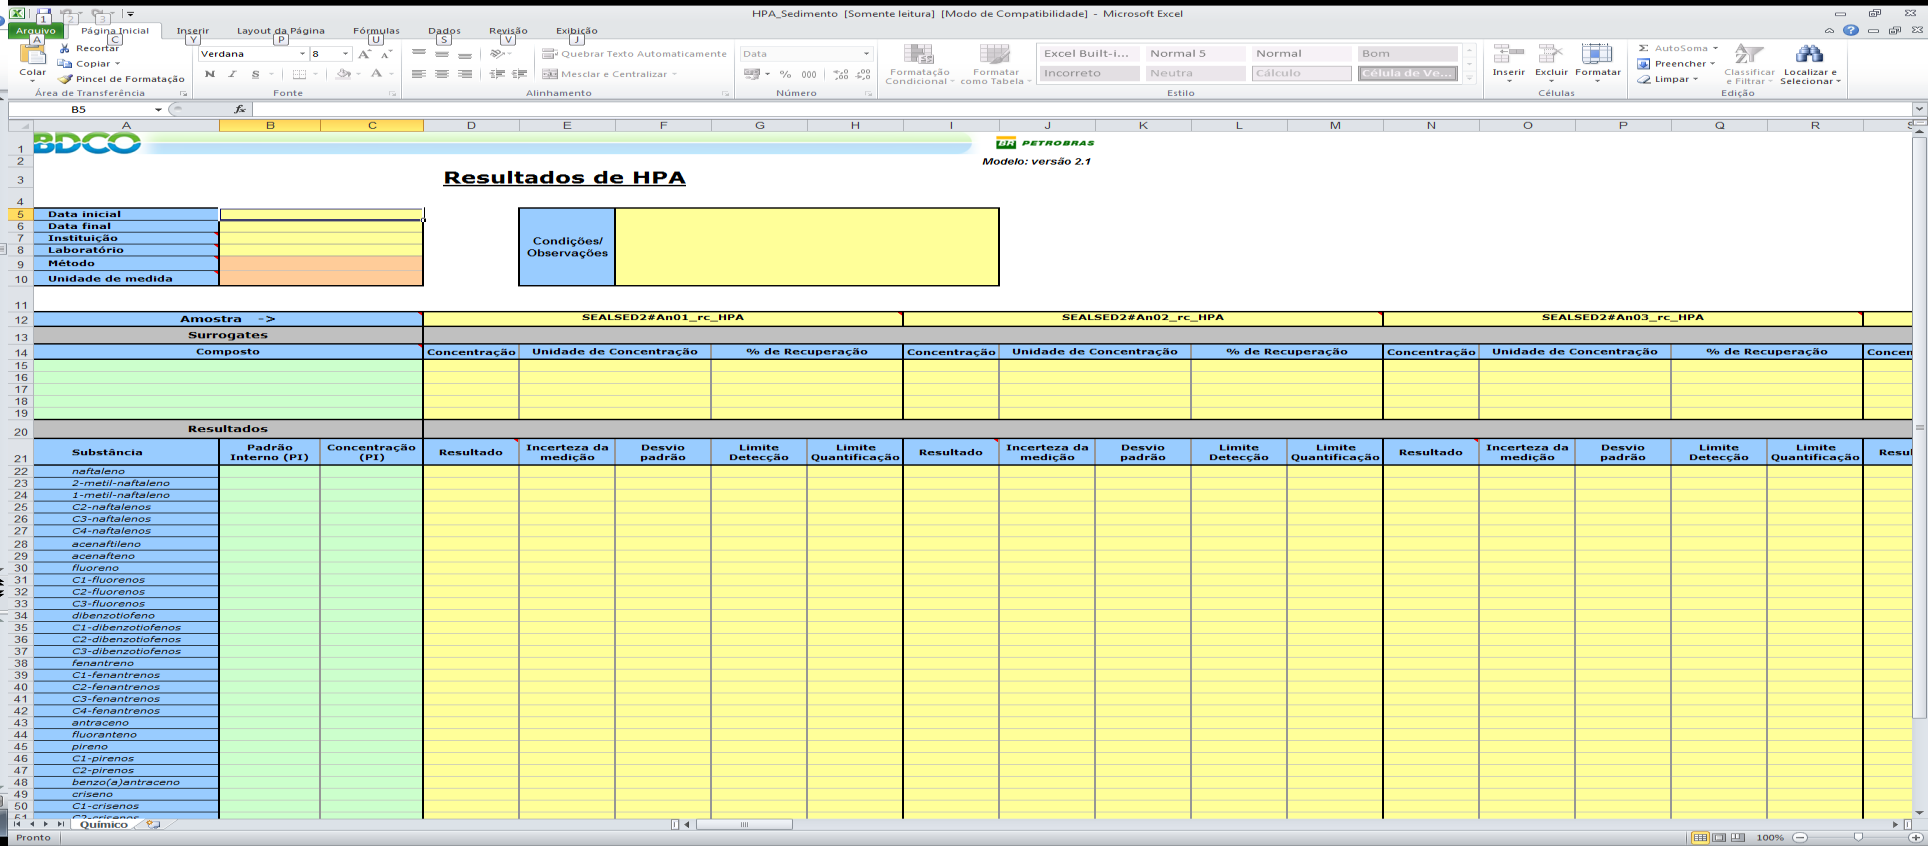Viewport: 1928px width, 846px height.
Task: Open the Verdana font name dropdown
Action: point(303,54)
